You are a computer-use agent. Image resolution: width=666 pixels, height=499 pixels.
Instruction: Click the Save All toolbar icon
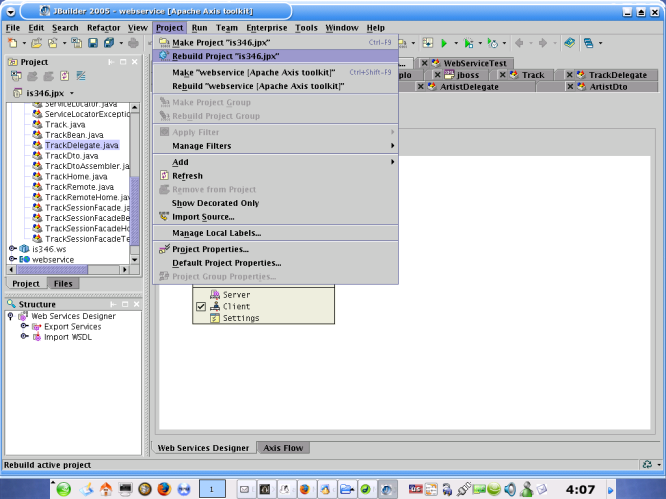pos(107,44)
